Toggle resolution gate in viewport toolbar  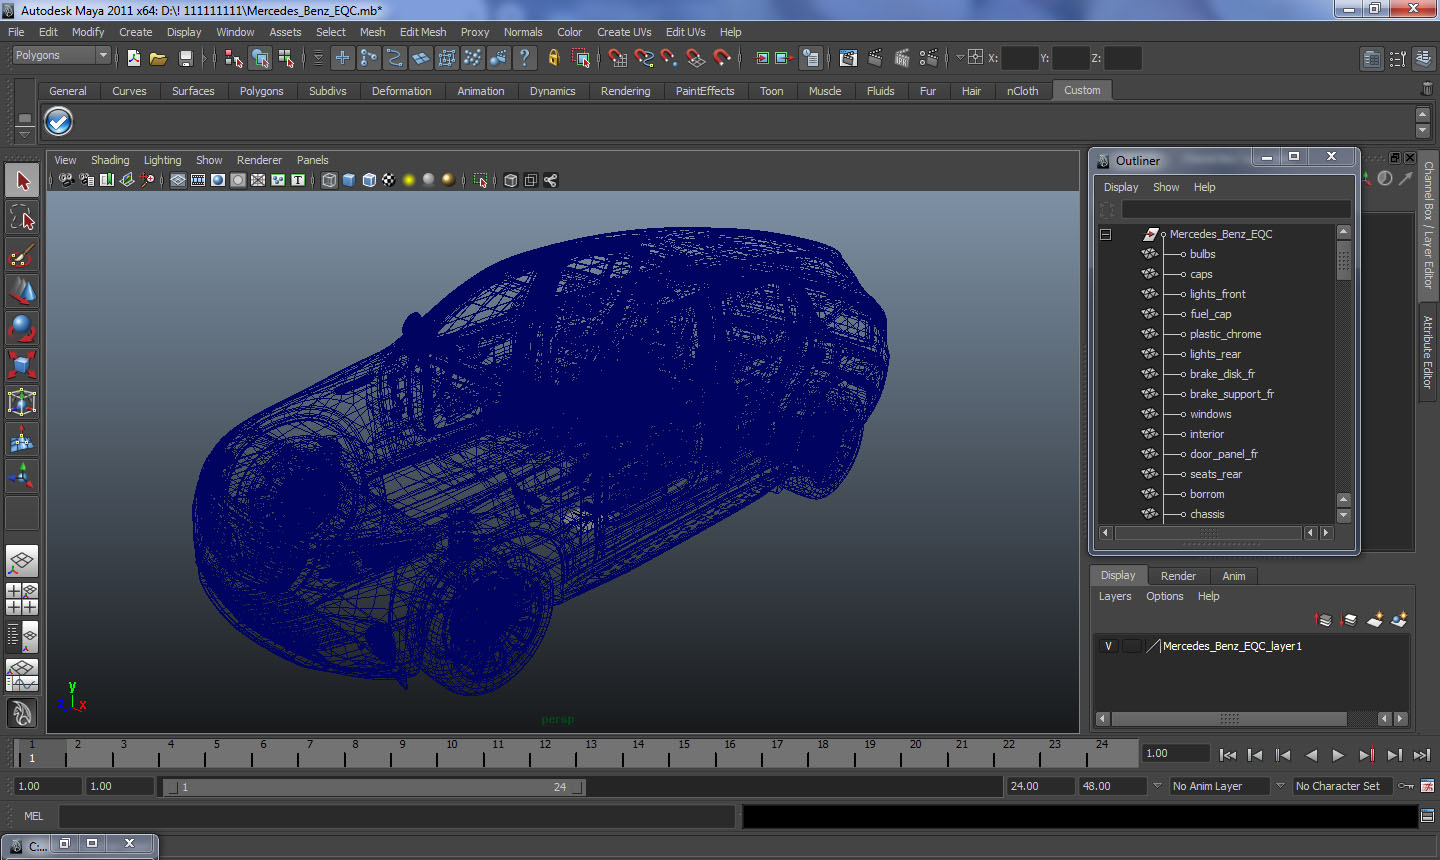tap(217, 180)
